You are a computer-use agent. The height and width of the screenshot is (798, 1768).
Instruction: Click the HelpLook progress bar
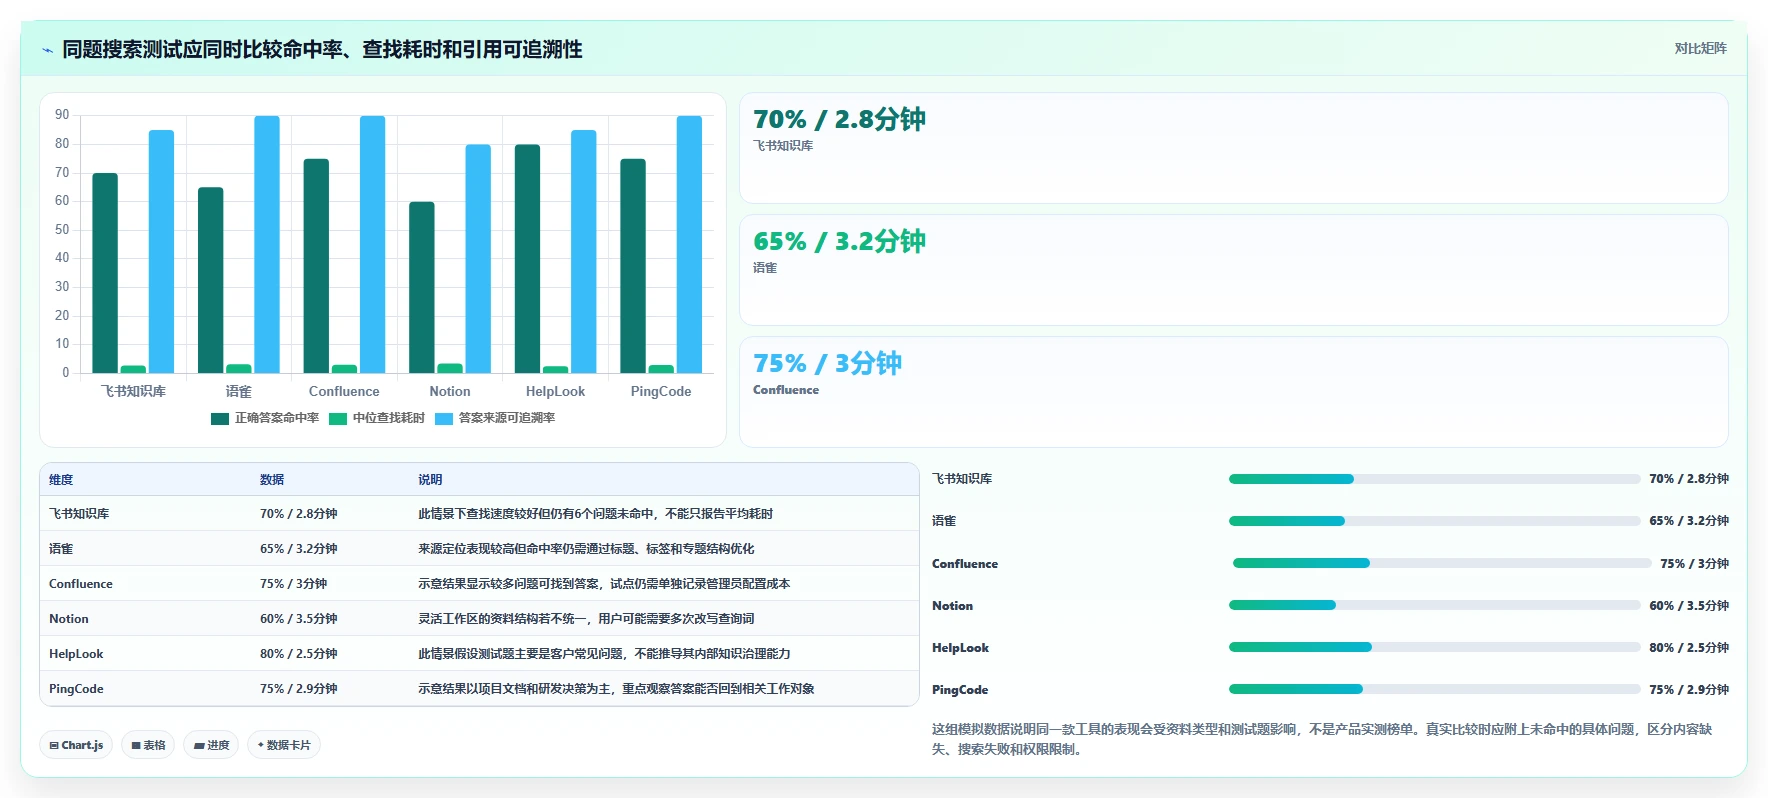pyautogui.click(x=1434, y=647)
